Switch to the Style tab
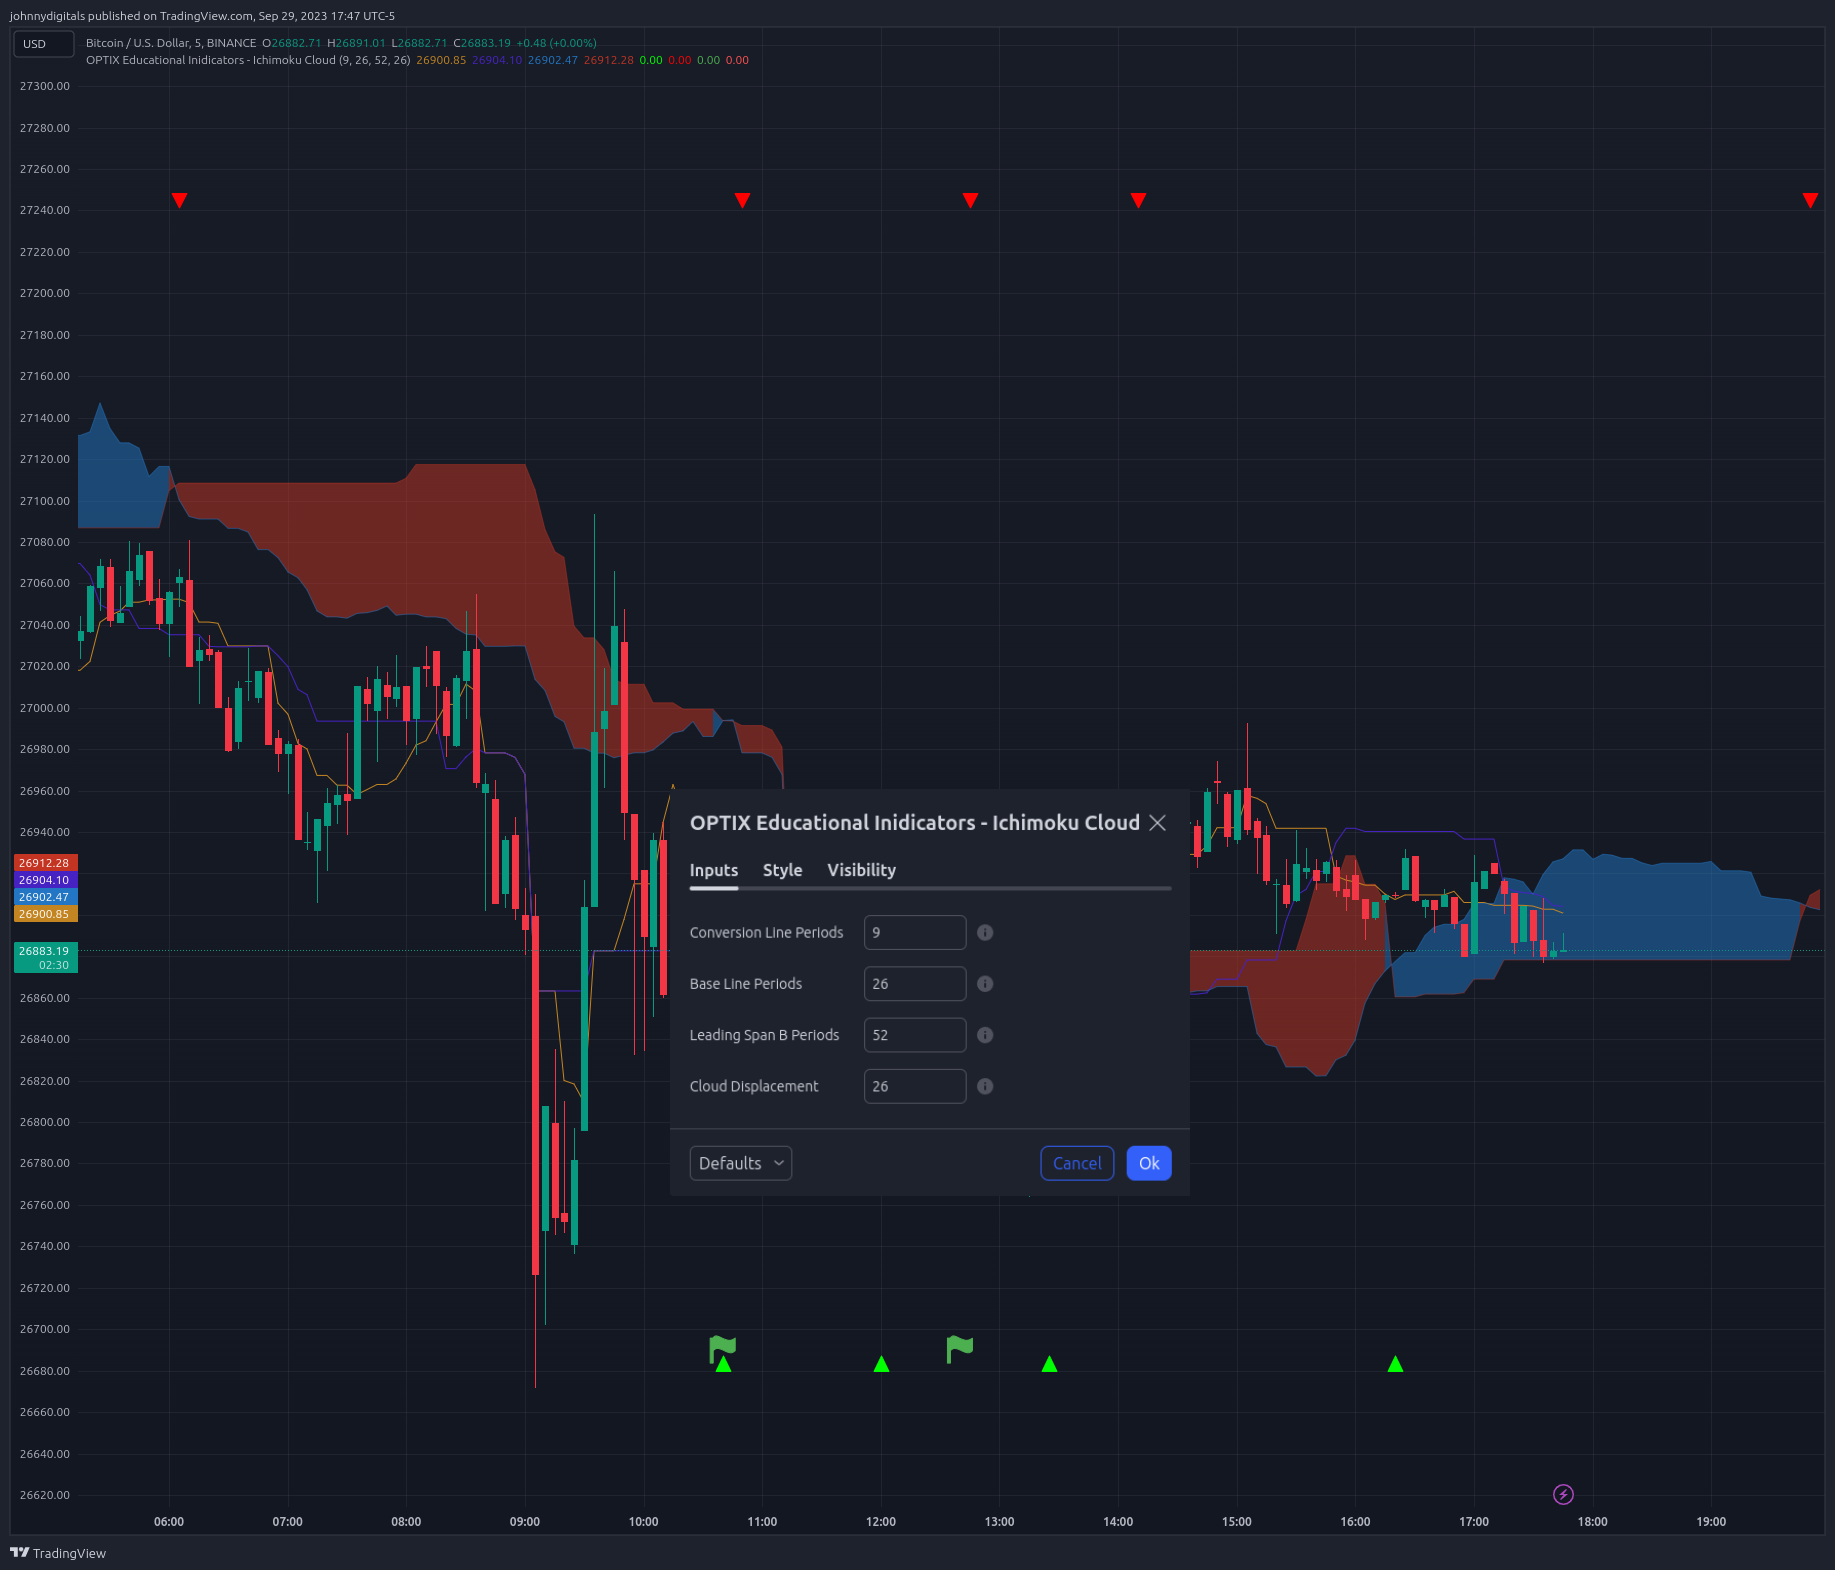This screenshot has height=1570, width=1835. 782,870
